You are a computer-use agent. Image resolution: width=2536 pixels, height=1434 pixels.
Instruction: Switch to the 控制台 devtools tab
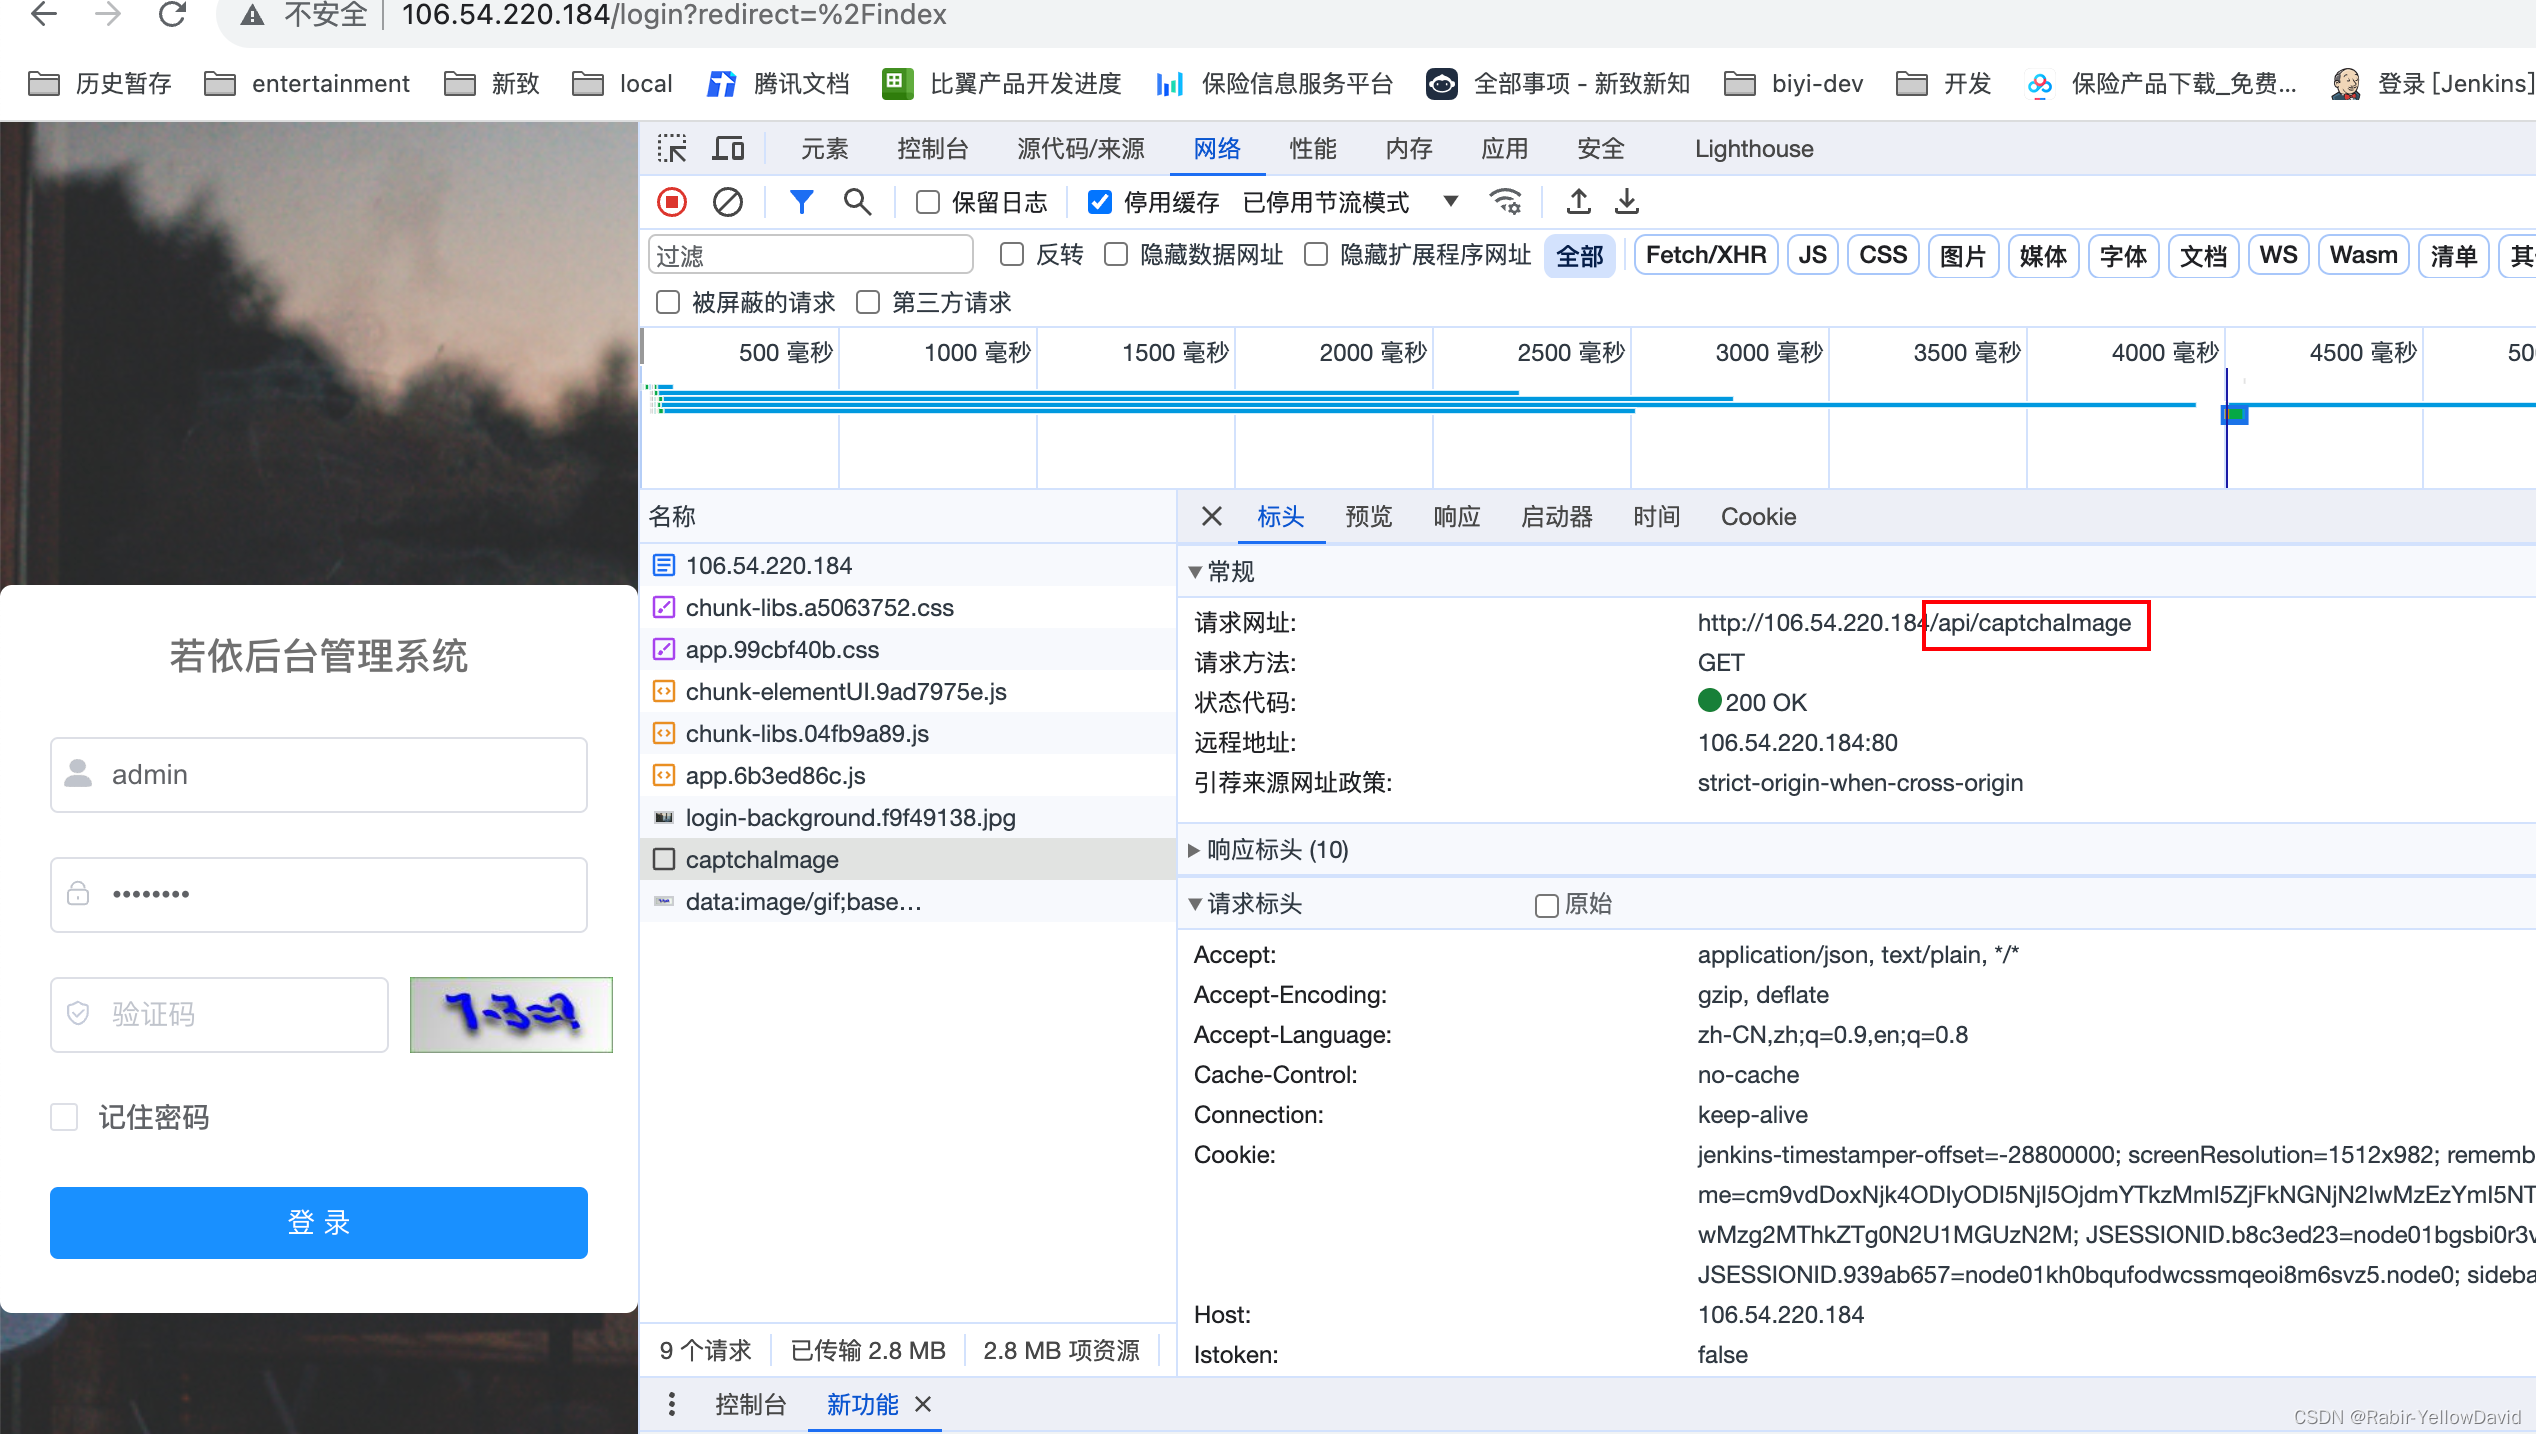point(932,149)
